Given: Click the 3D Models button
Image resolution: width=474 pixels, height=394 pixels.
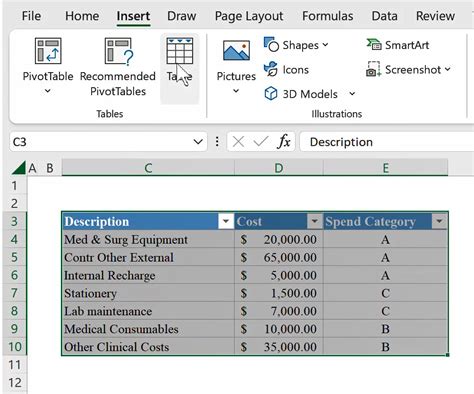Looking at the screenshot, I should point(301,94).
